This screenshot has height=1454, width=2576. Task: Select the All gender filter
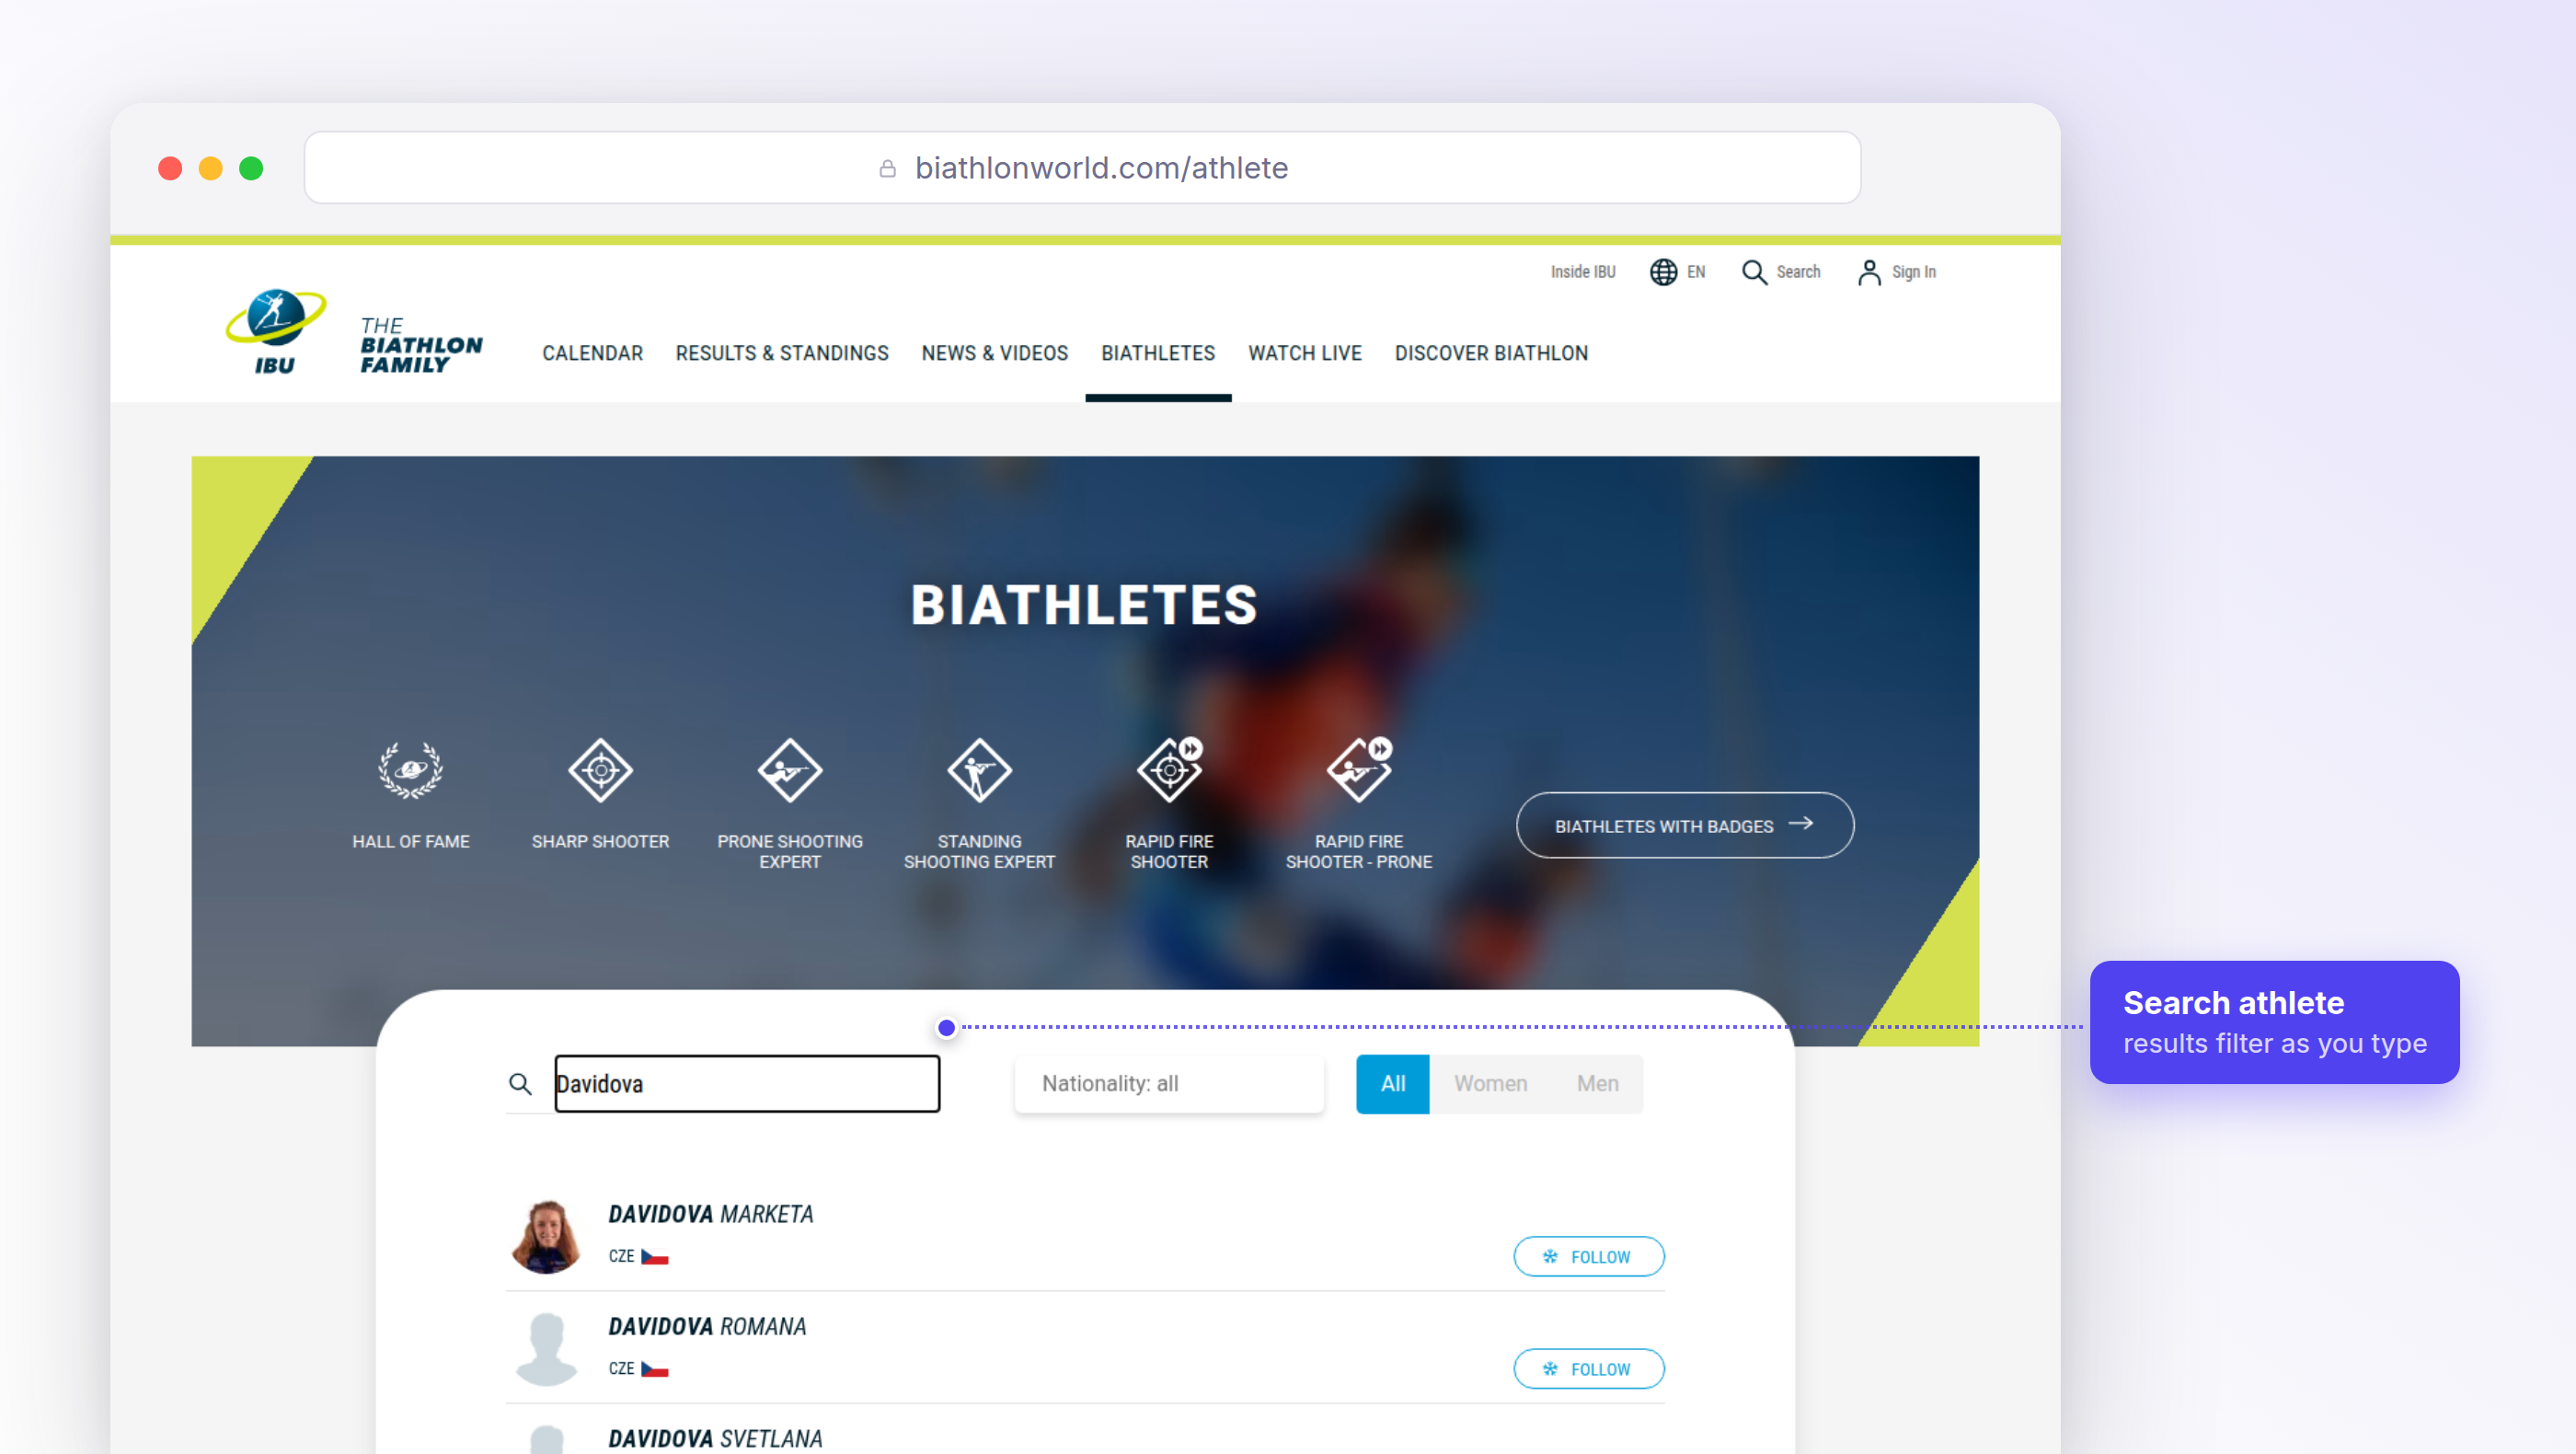[x=1392, y=1083]
